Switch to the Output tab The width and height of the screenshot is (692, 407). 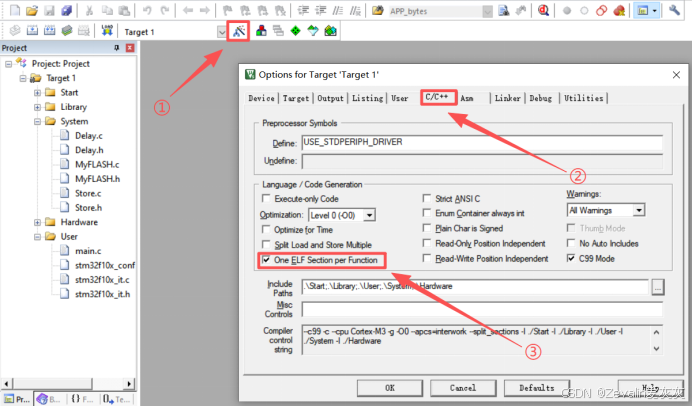[330, 98]
